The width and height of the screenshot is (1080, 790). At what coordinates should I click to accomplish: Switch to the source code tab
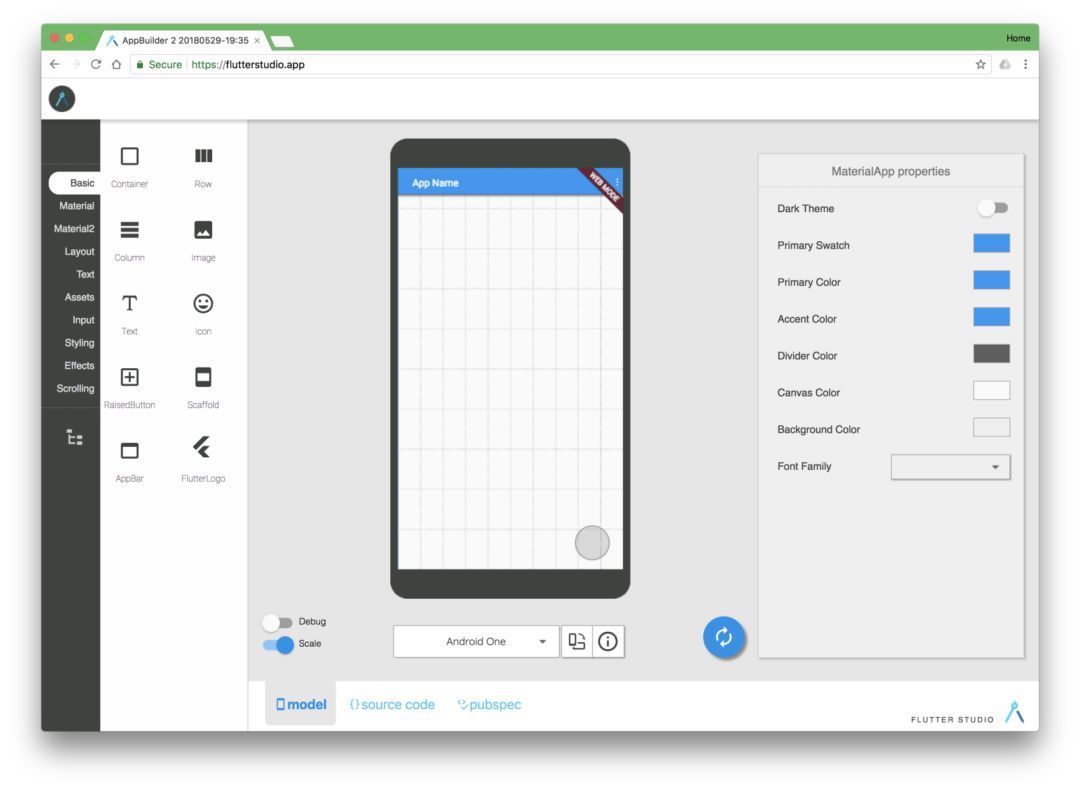pos(392,705)
